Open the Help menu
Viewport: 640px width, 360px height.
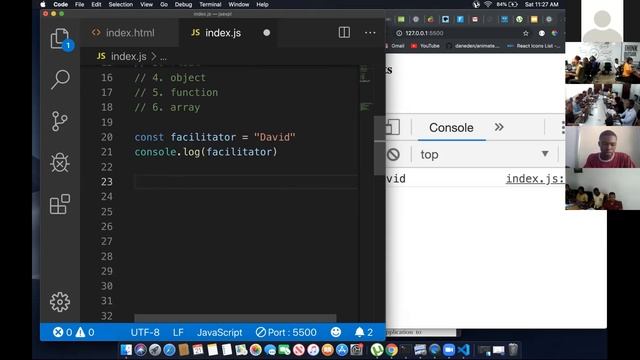[x=262, y=4]
